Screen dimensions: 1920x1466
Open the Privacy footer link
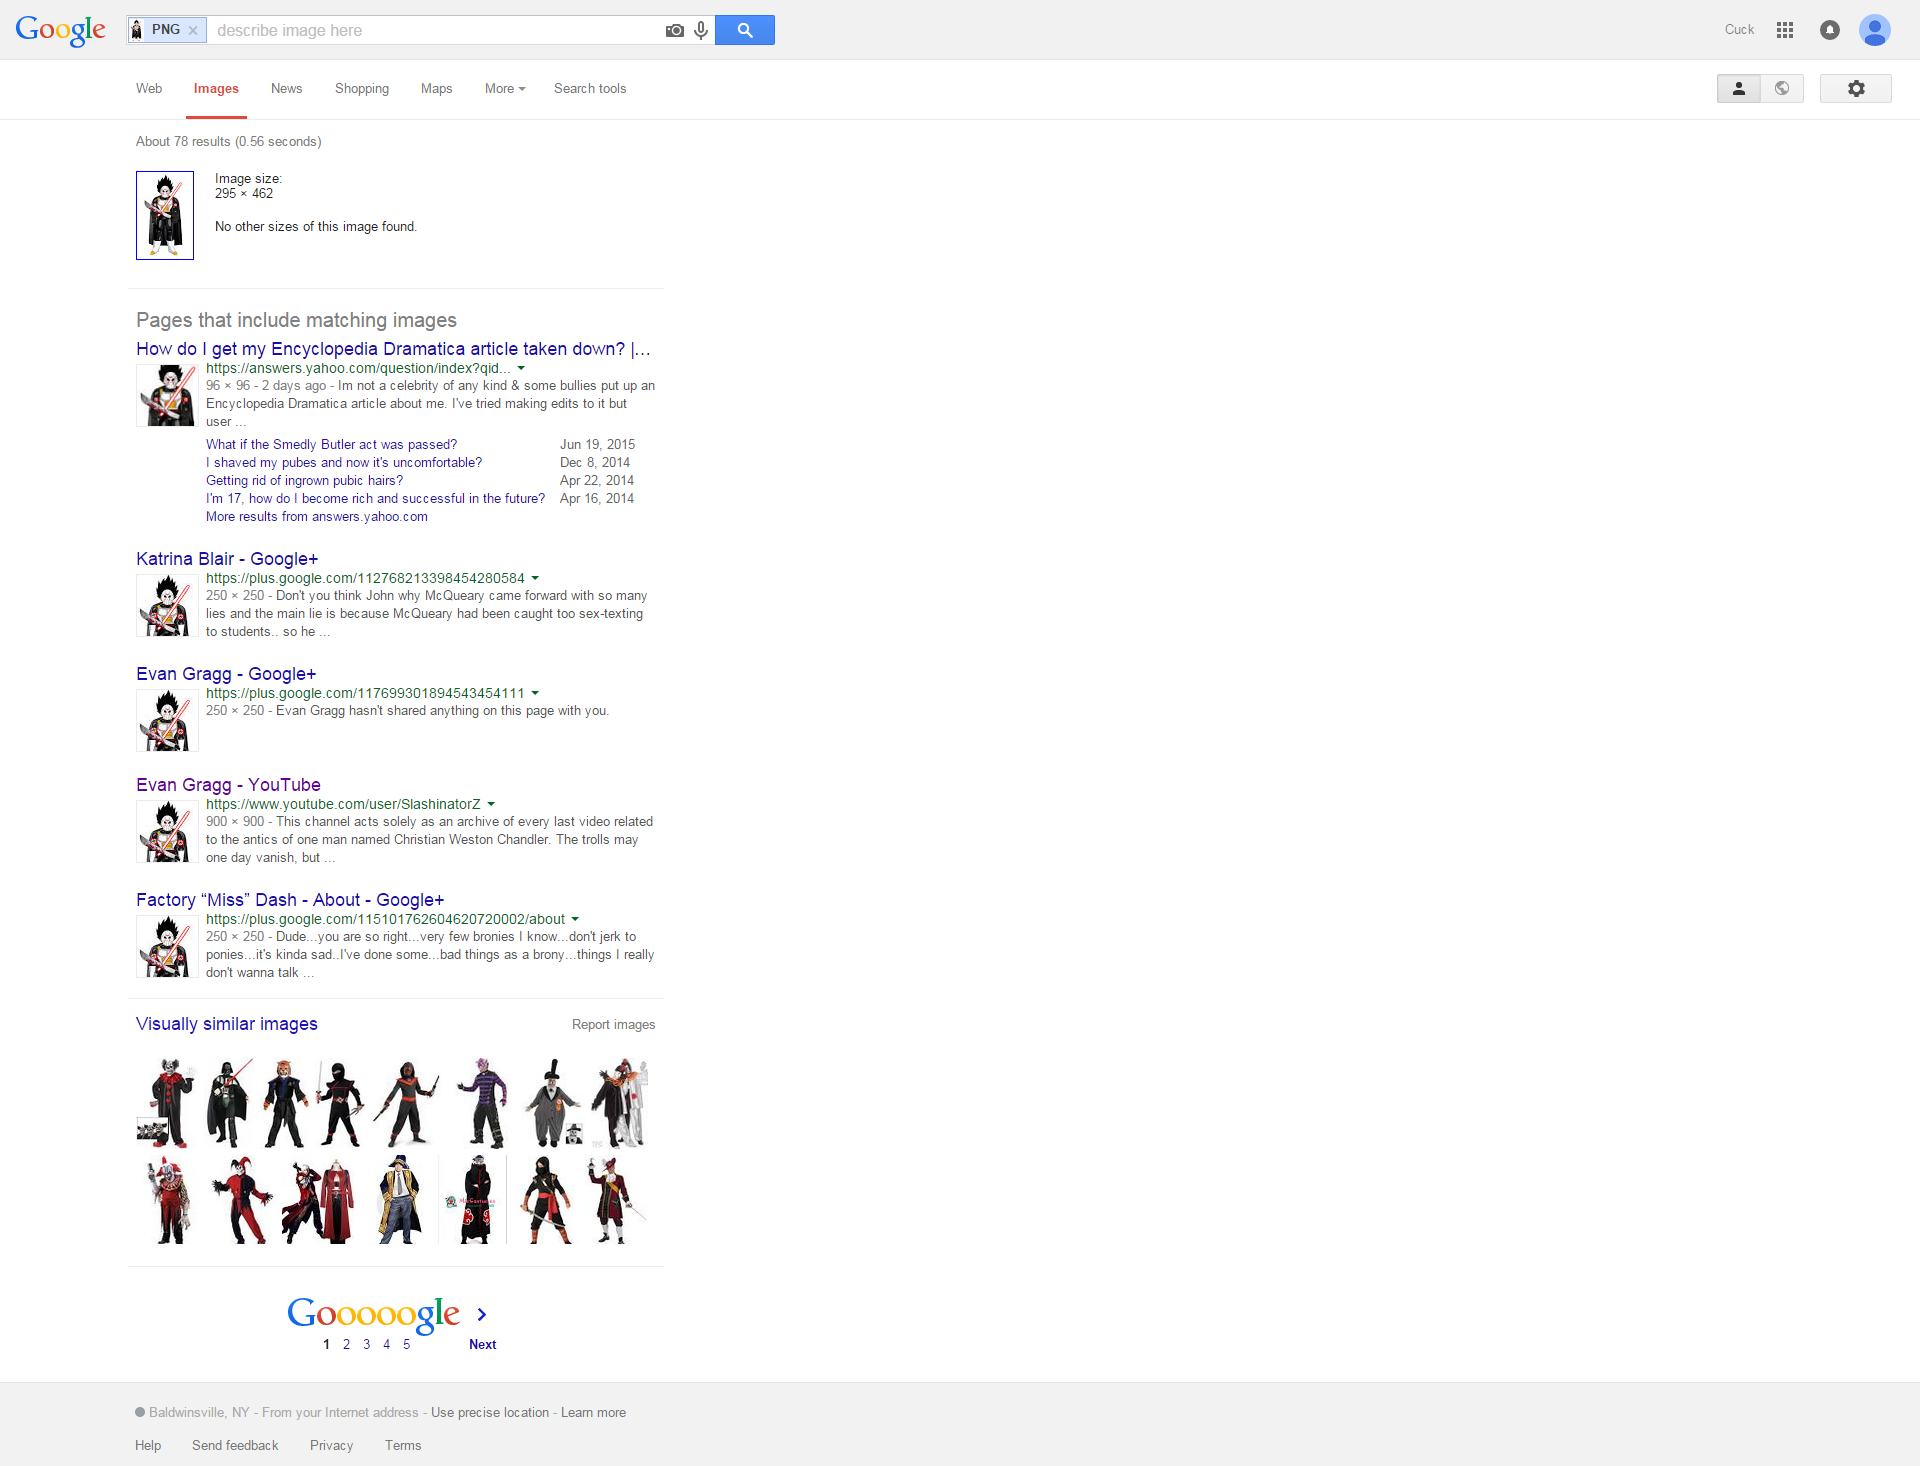pos(331,1446)
